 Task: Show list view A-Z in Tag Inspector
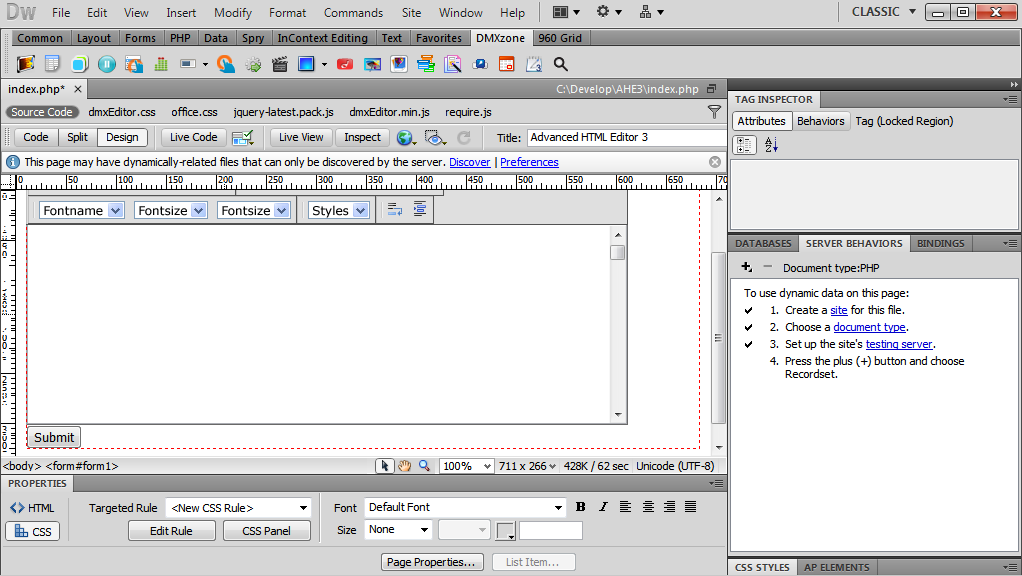[x=771, y=145]
